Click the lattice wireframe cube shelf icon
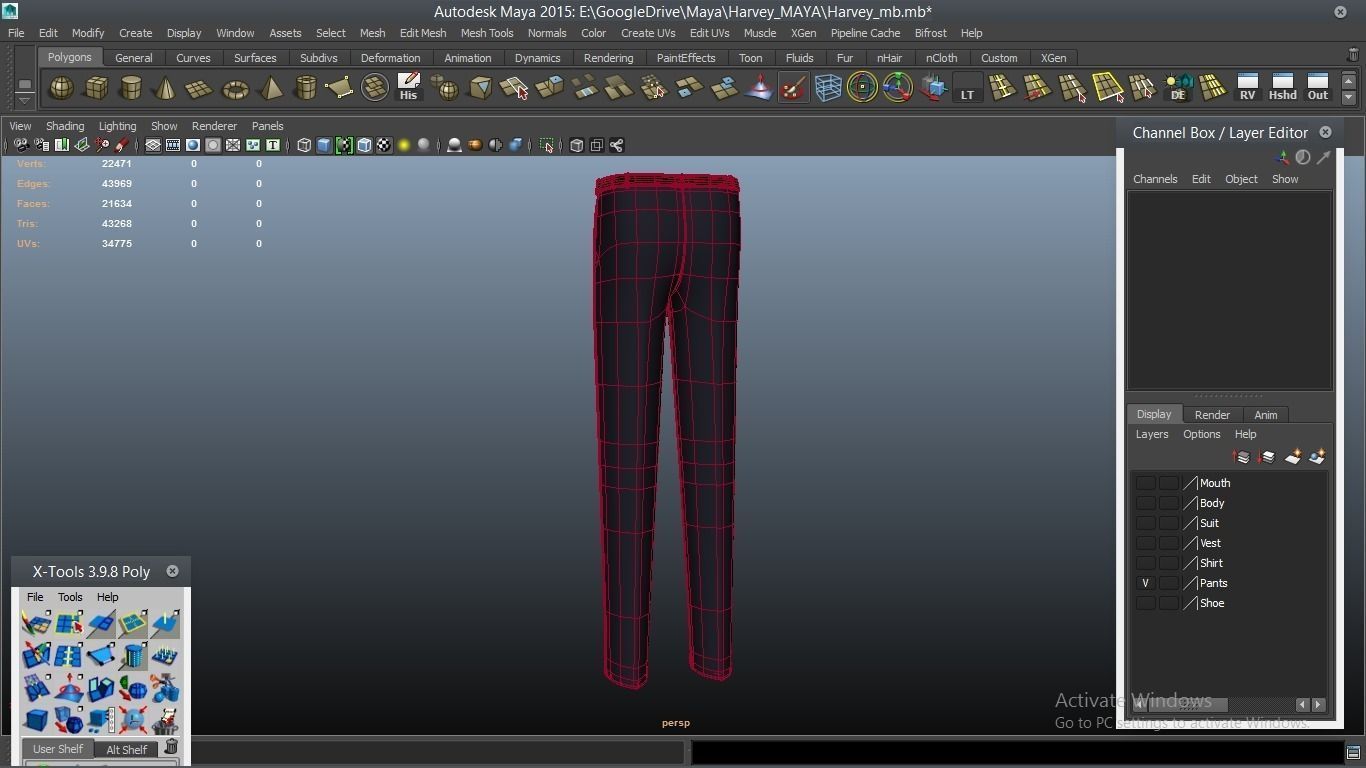The image size is (1366, 768). click(828, 88)
